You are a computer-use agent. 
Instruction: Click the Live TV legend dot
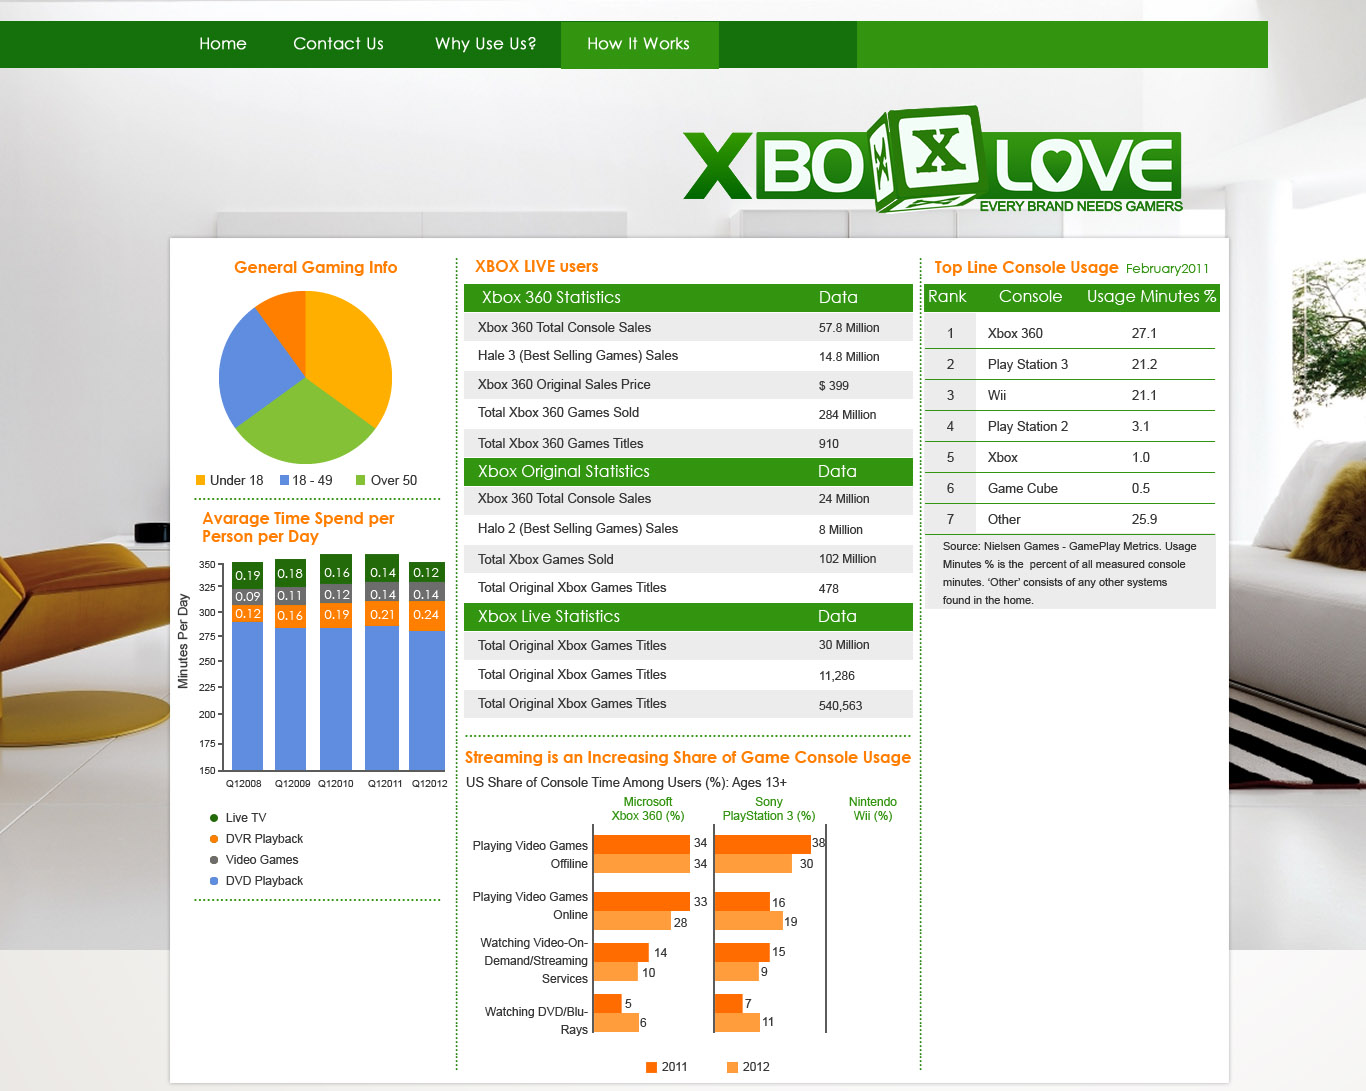click(214, 818)
